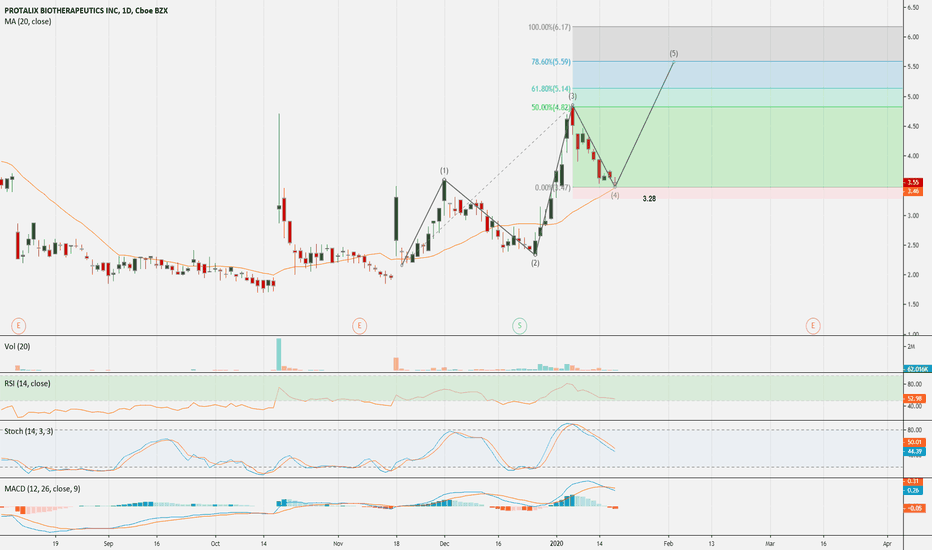Click the 44.39 stochastic value tag
Image resolution: width=932 pixels, height=550 pixels.
click(915, 452)
